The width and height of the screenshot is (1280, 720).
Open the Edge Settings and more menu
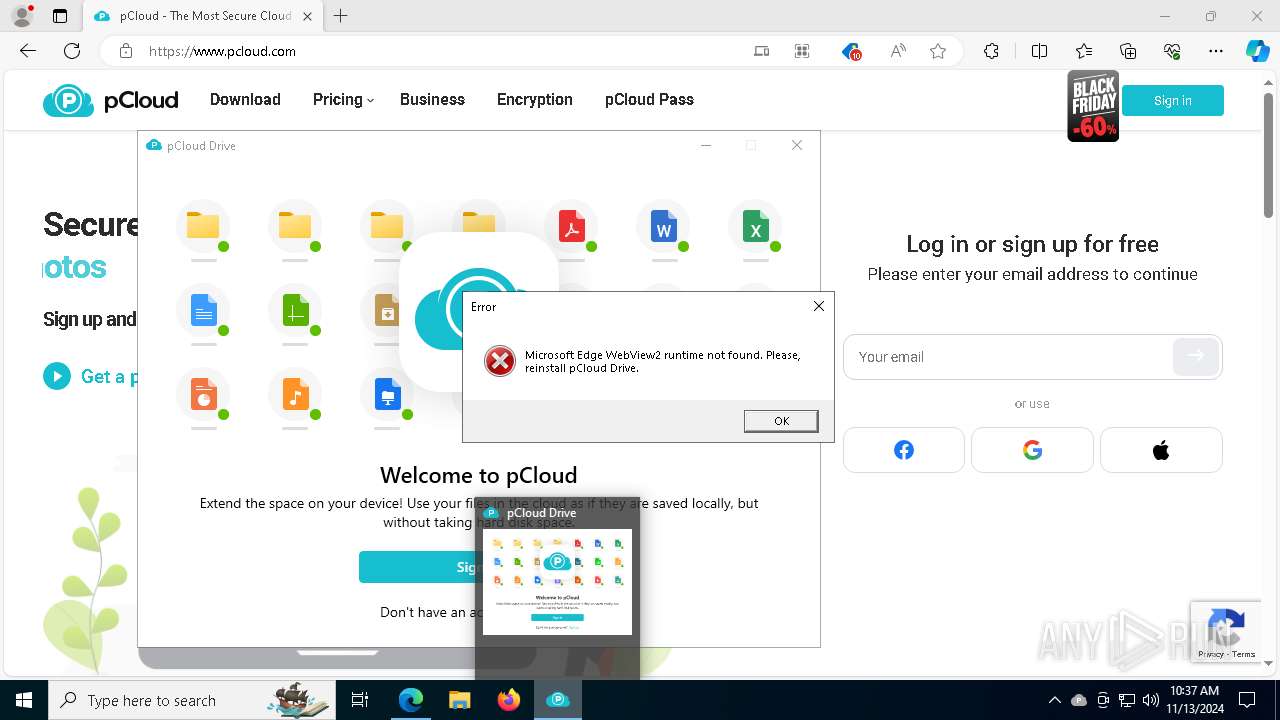point(1216,51)
